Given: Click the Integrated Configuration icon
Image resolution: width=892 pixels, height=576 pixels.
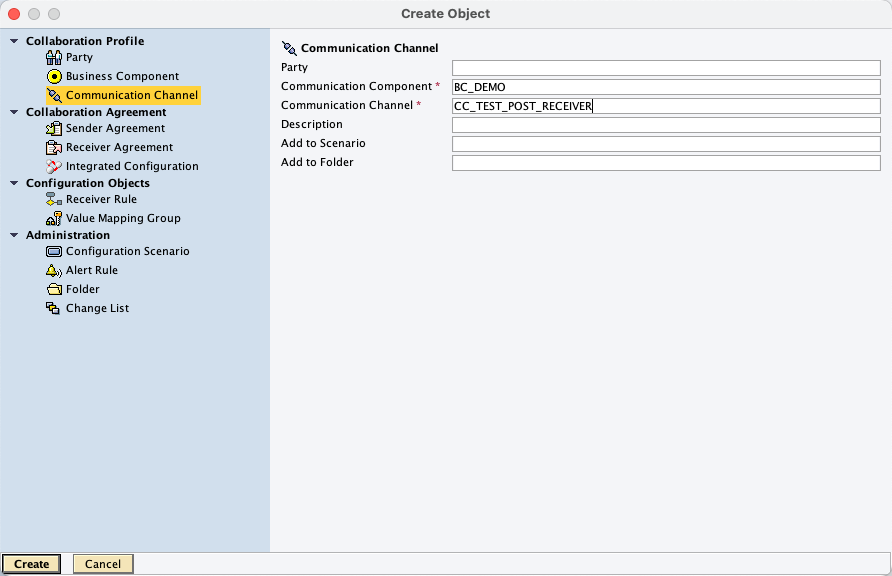Looking at the screenshot, I should click(x=54, y=167).
